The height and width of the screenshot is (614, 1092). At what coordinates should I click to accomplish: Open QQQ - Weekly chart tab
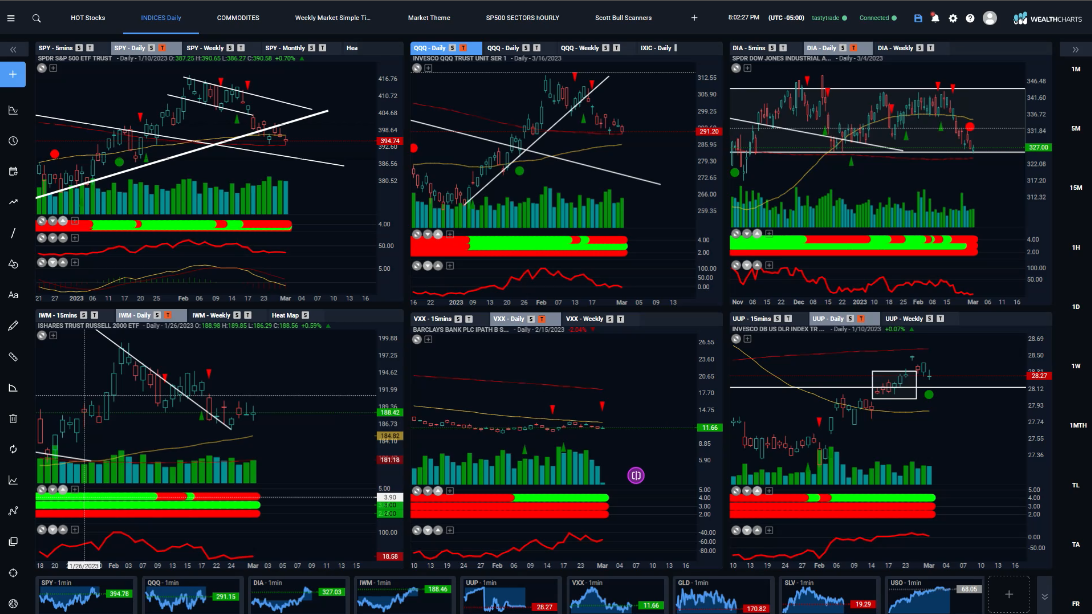click(579, 48)
